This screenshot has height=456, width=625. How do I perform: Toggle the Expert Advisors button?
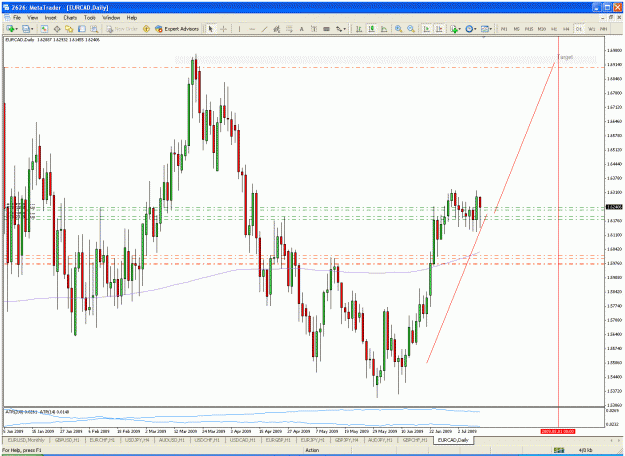177,29
